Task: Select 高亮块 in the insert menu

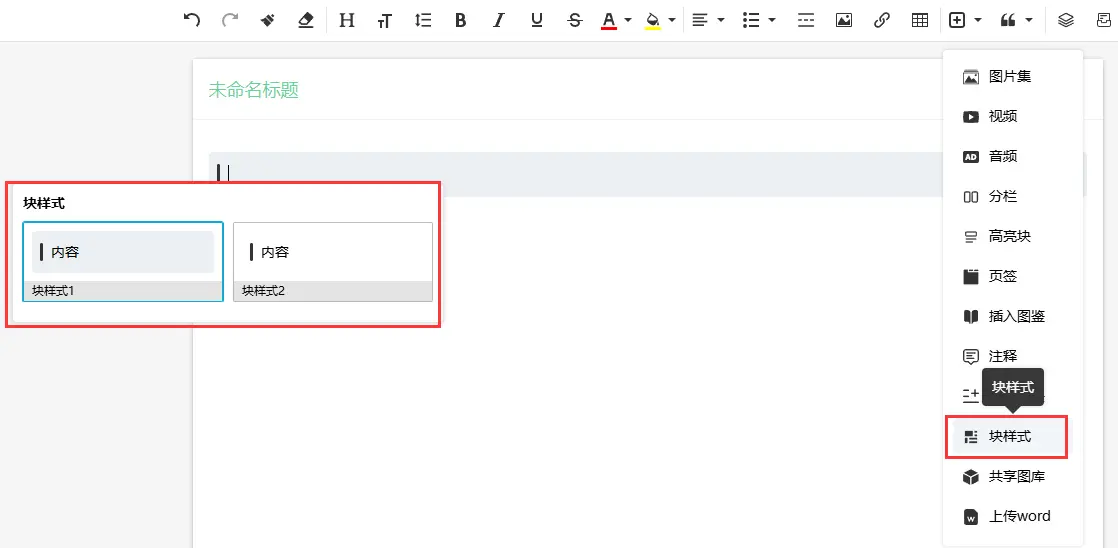Action: pos(1009,236)
